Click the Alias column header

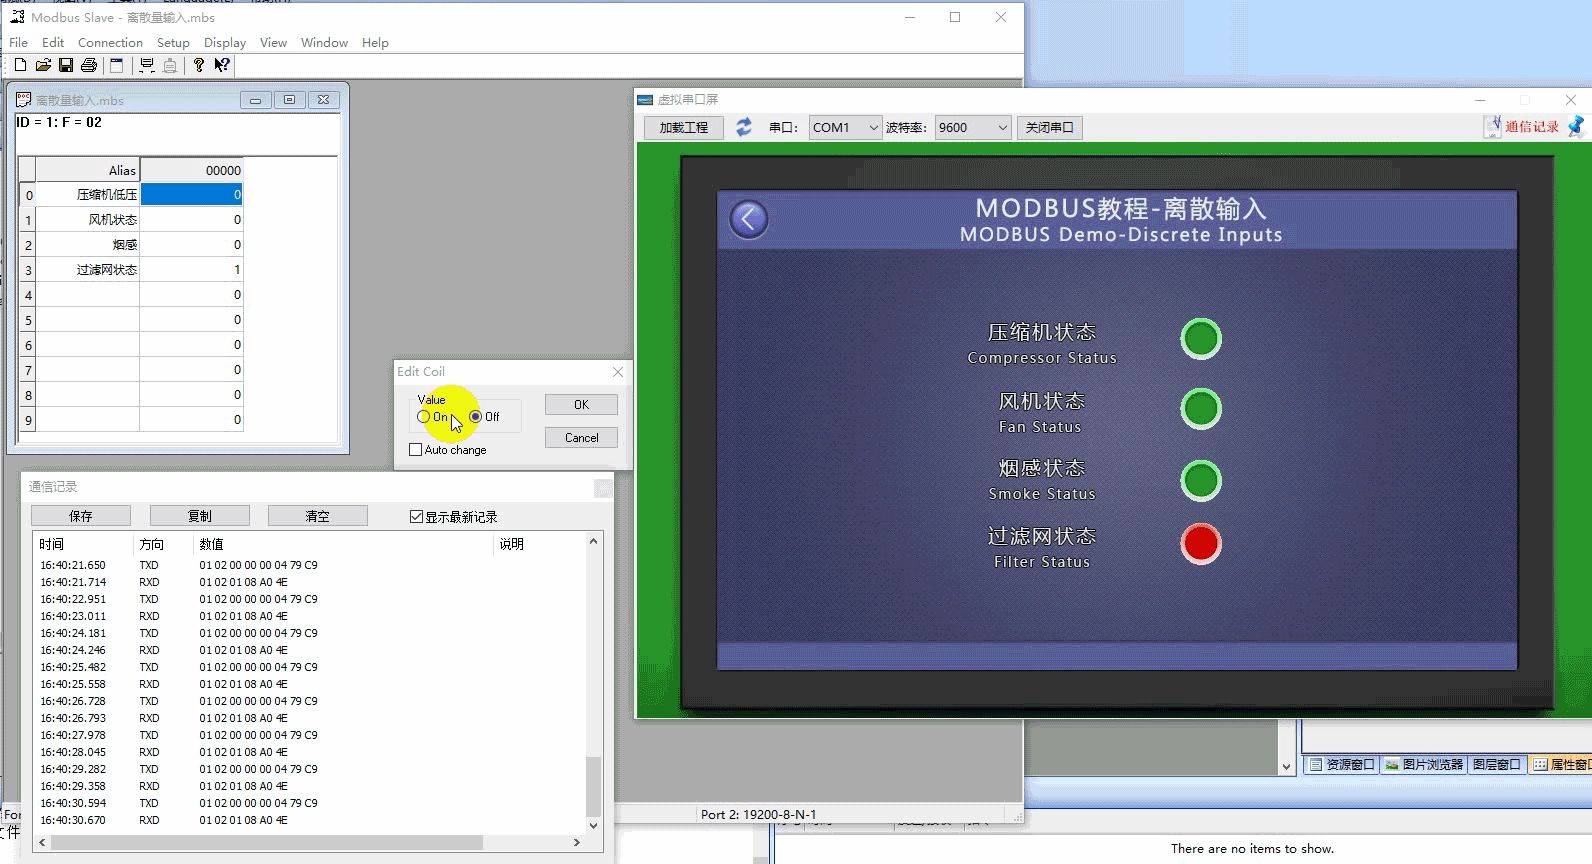click(x=88, y=170)
